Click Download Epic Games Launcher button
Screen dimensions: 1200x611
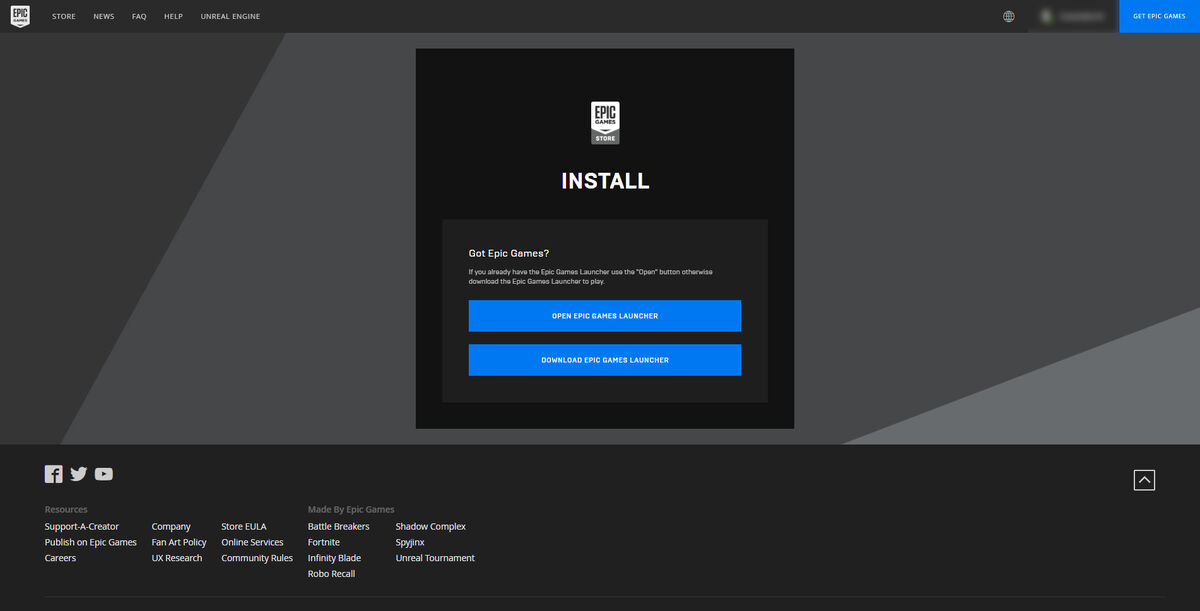tap(605, 360)
